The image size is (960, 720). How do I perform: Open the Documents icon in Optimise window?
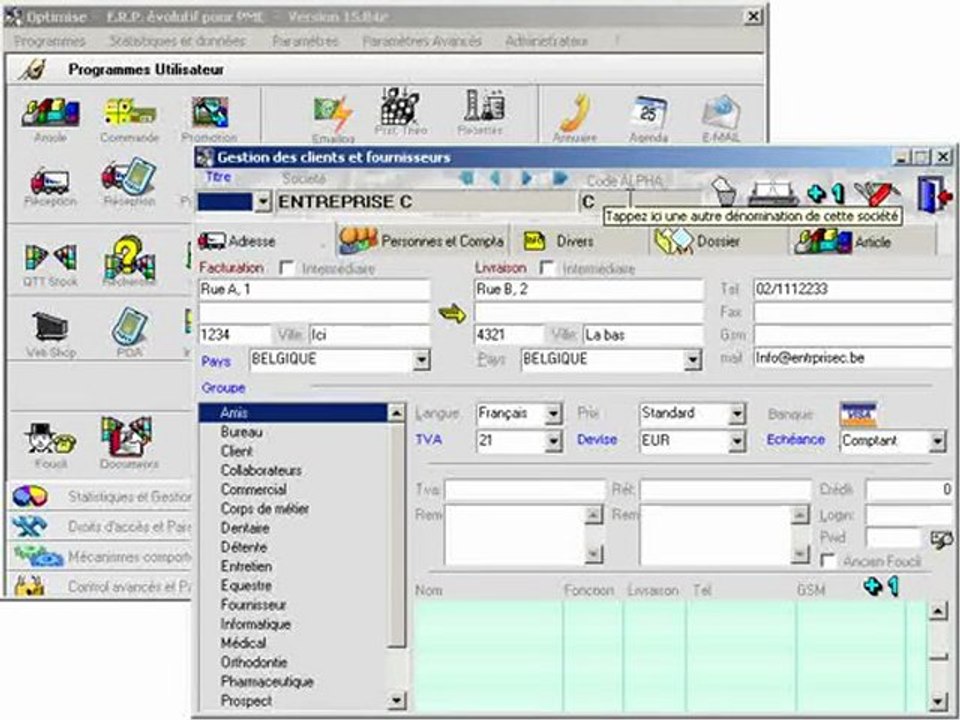click(129, 436)
